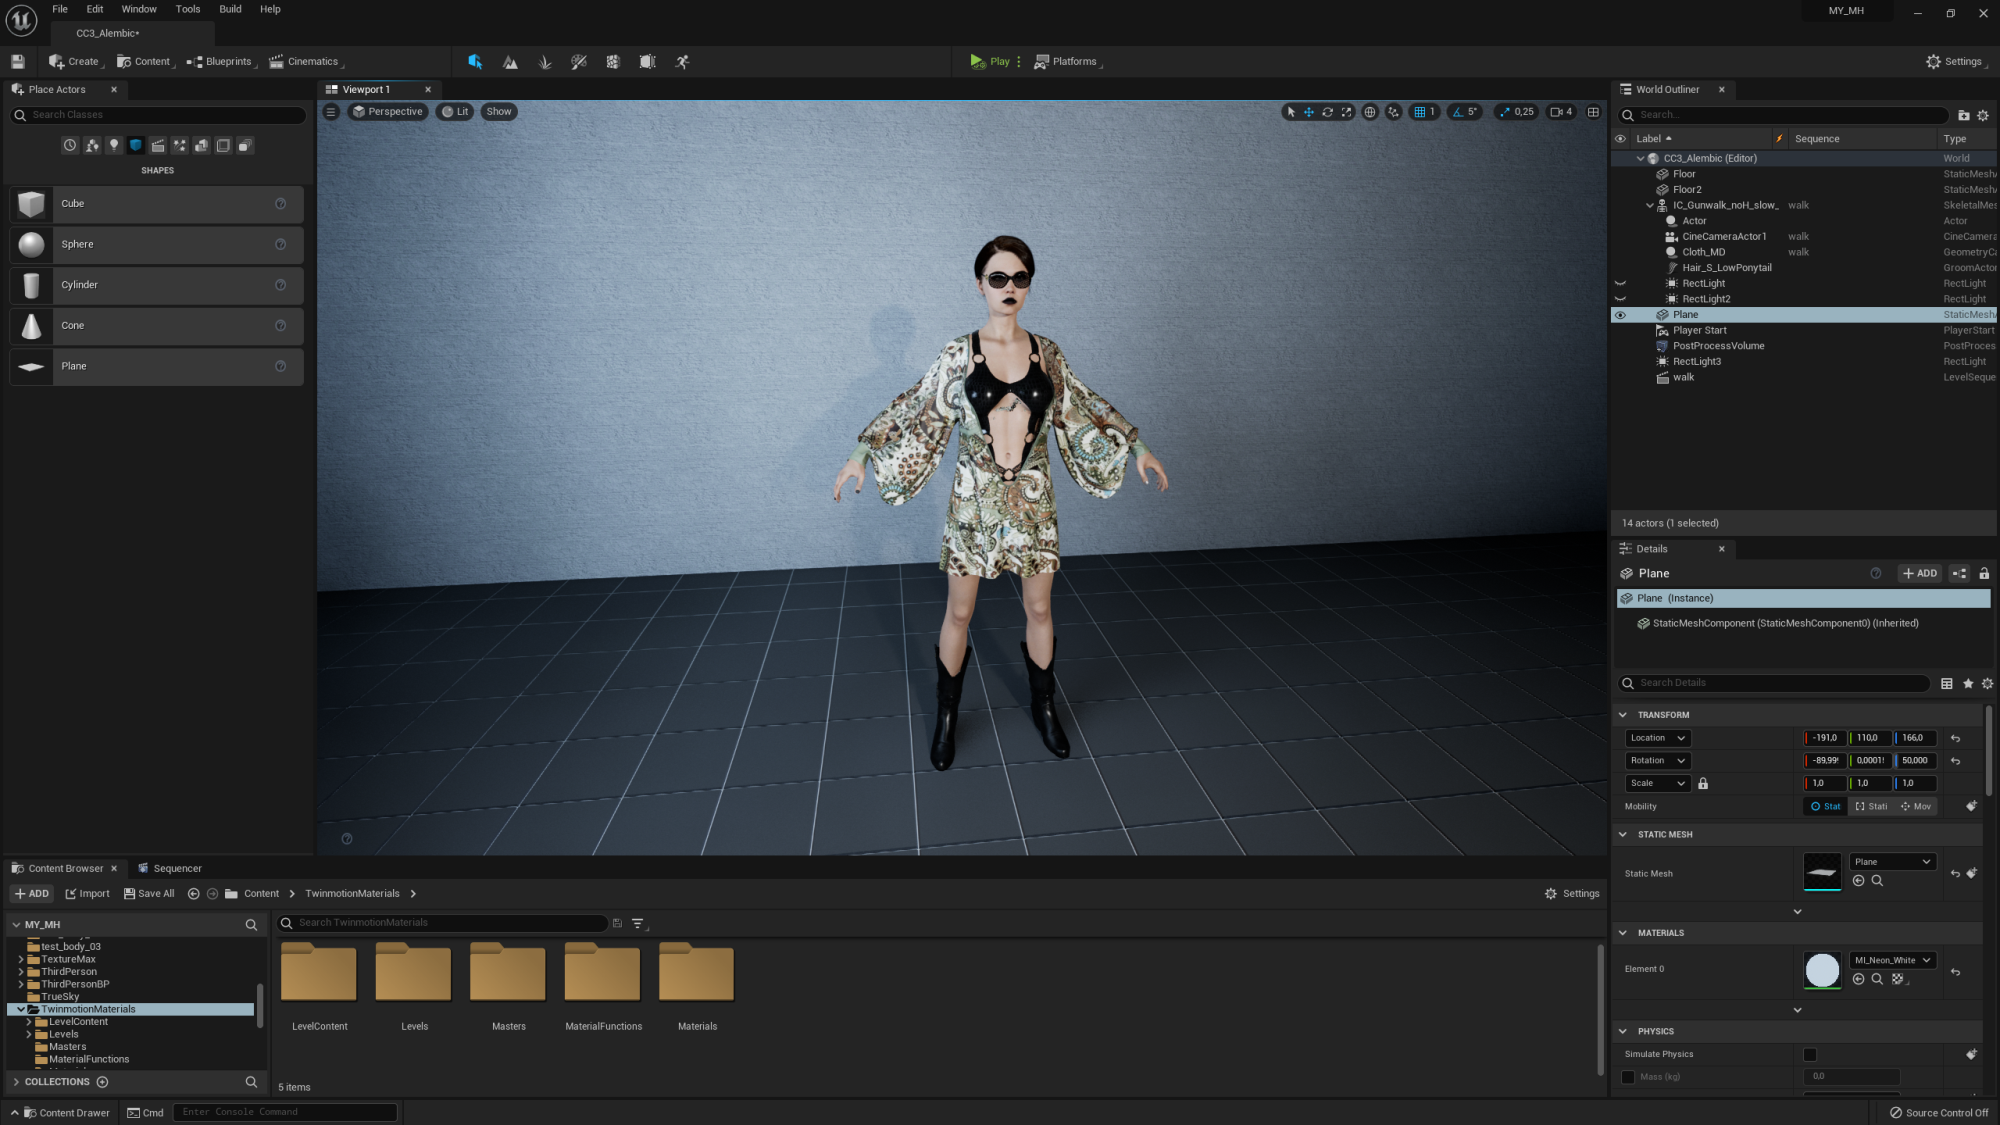Show Cinematic category clapperboard icon
The image size is (2000, 1125).
click(x=158, y=146)
